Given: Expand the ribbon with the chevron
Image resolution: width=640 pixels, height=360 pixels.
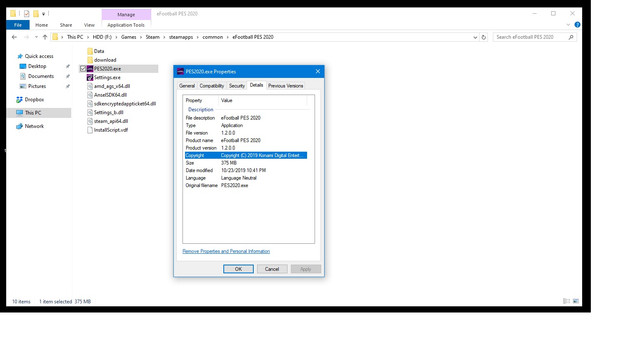Looking at the screenshot, I should 568,25.
